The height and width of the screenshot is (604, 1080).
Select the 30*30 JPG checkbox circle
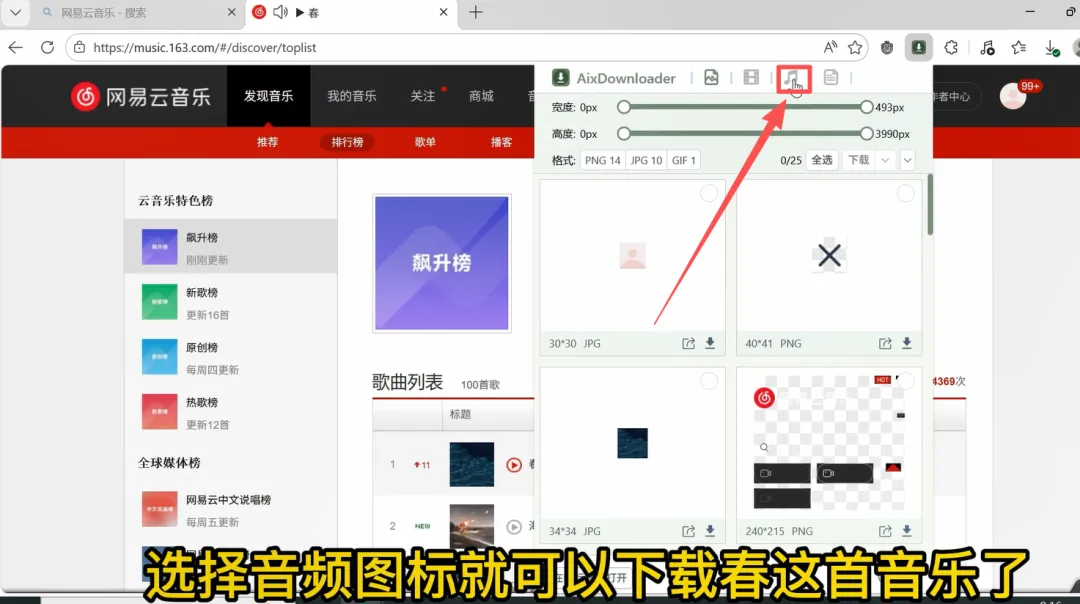click(709, 194)
